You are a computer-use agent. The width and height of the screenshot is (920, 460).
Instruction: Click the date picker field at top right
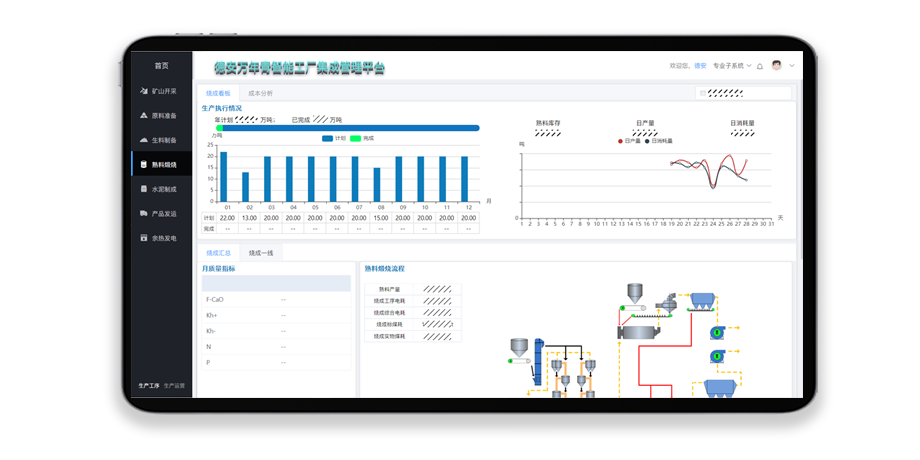click(742, 93)
